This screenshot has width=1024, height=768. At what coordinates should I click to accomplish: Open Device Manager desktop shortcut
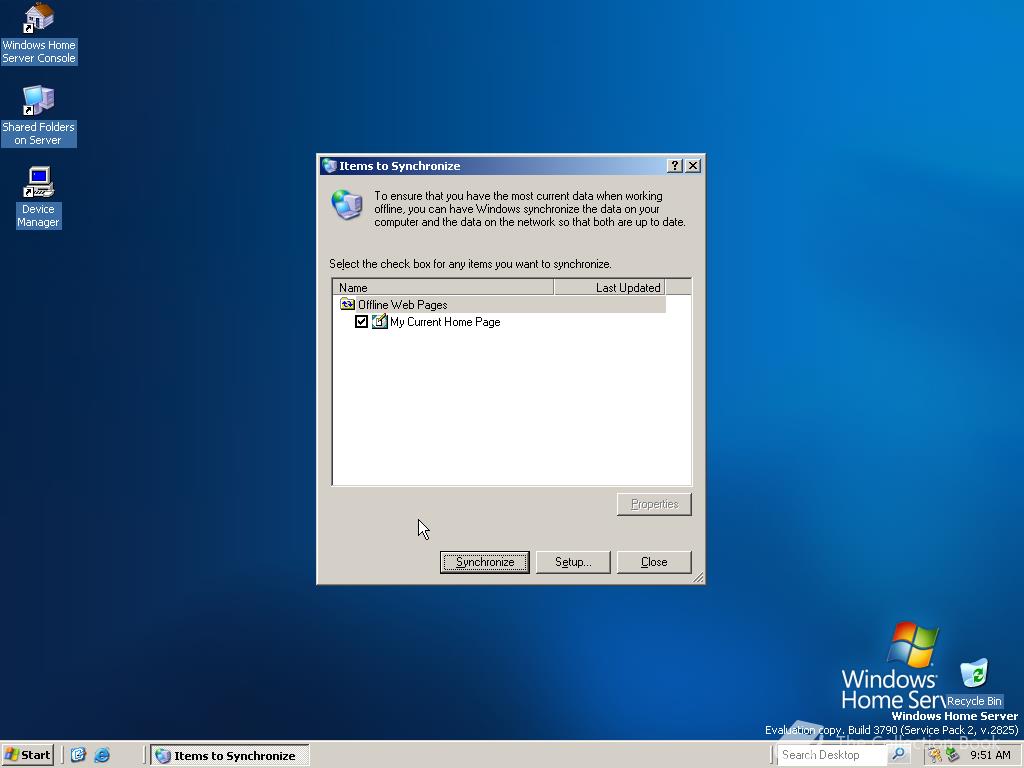[x=39, y=197]
